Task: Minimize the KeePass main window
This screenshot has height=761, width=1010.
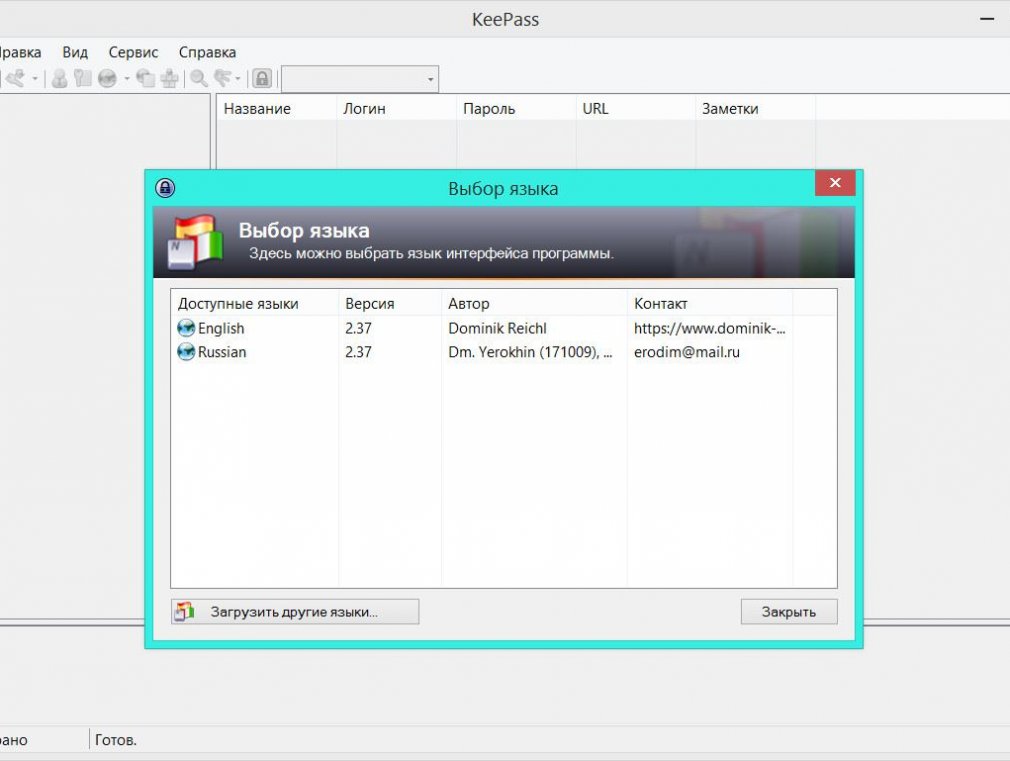Action: click(x=987, y=19)
